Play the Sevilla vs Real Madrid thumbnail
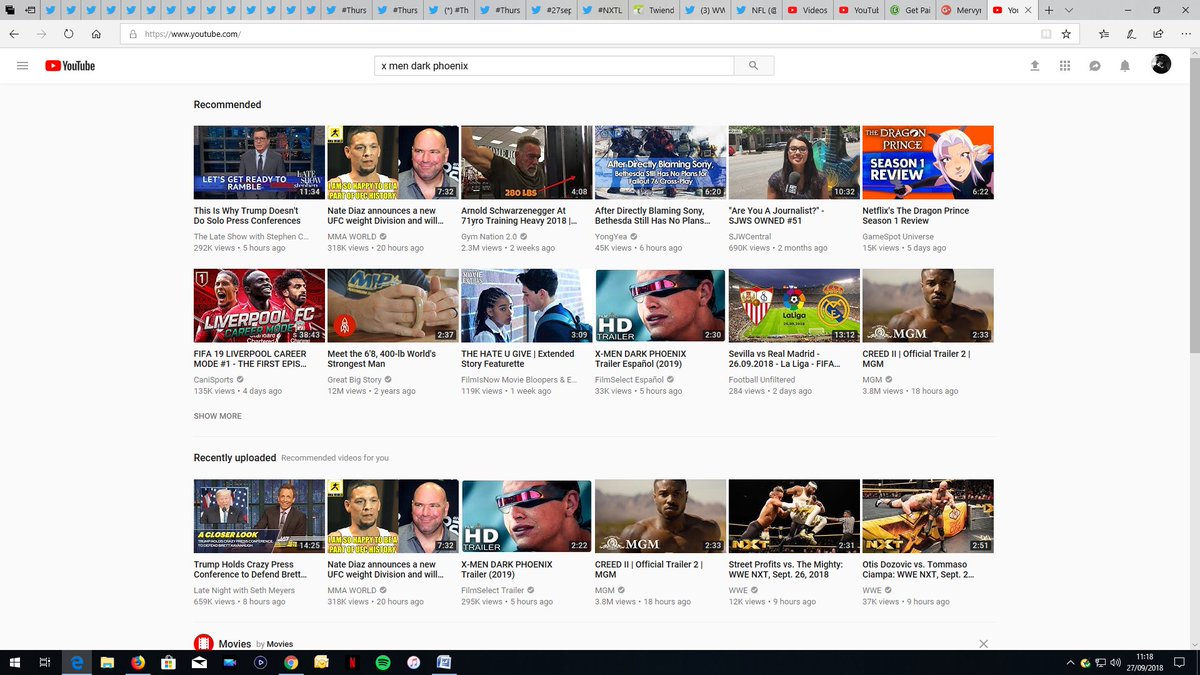This screenshot has height=675, width=1200. click(794, 305)
